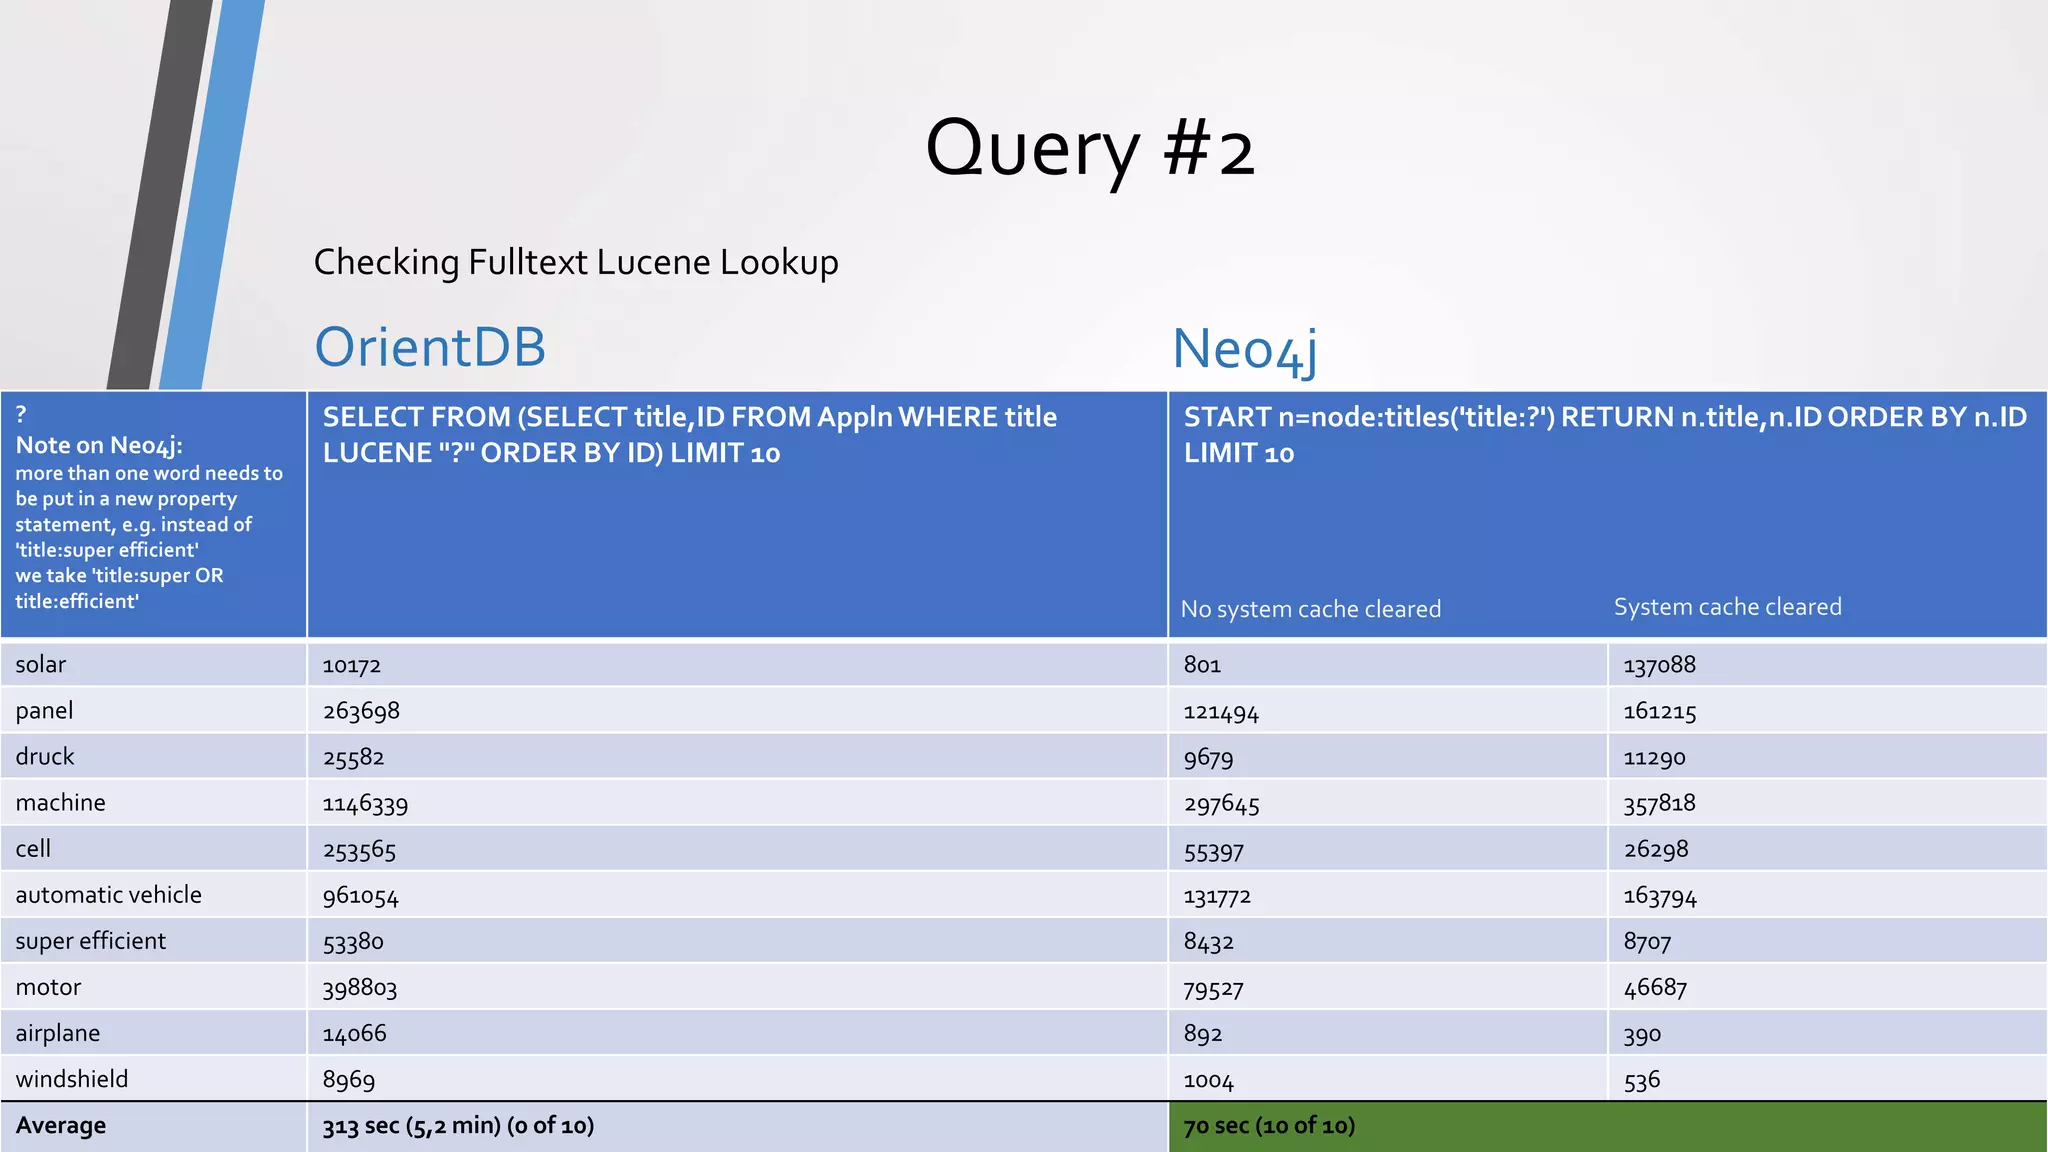The width and height of the screenshot is (2048, 1152).
Task: Click cache-cleared value 46687 for motor
Action: [1655, 988]
